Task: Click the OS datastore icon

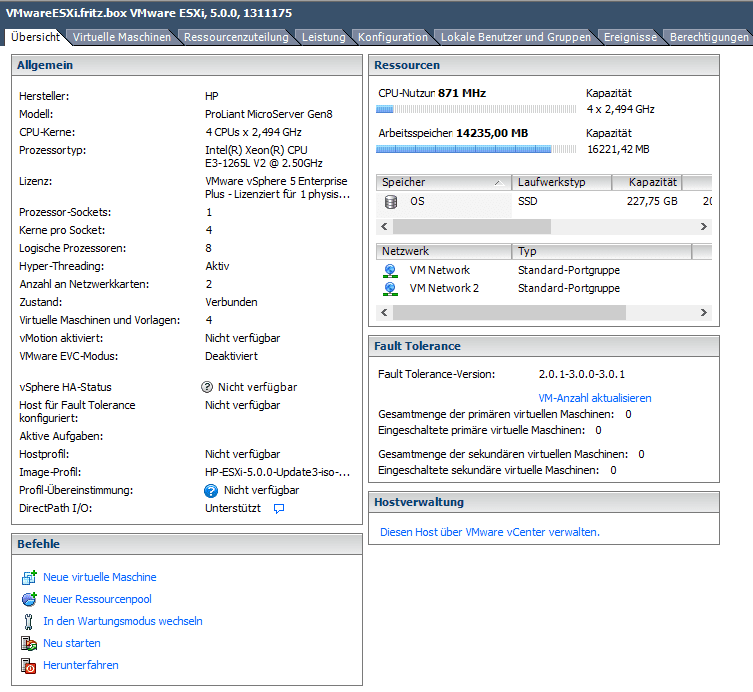Action: click(391, 202)
